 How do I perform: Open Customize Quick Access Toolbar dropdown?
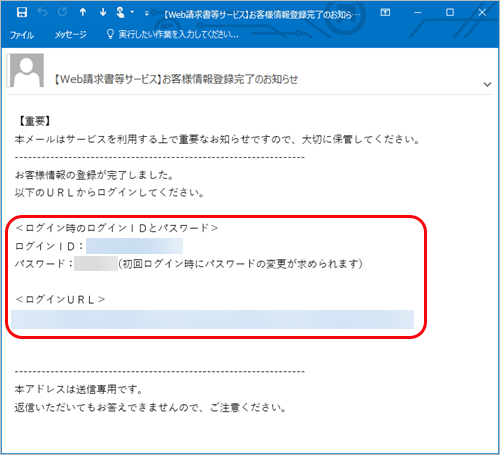click(x=146, y=14)
